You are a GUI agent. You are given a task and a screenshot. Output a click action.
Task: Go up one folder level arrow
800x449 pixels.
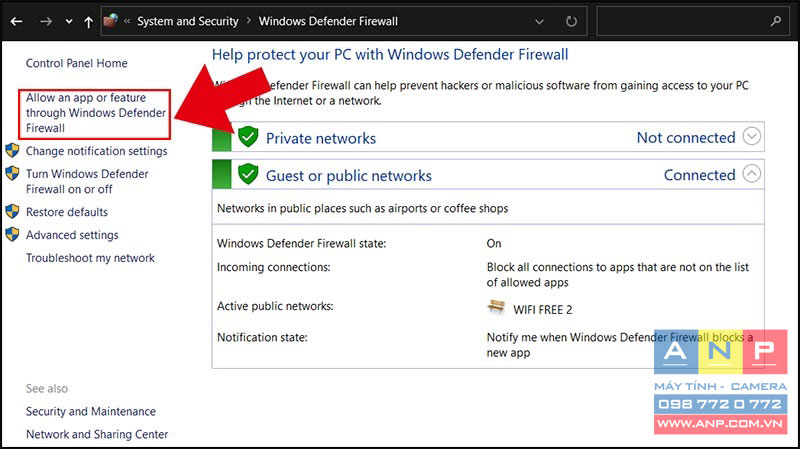pos(88,21)
